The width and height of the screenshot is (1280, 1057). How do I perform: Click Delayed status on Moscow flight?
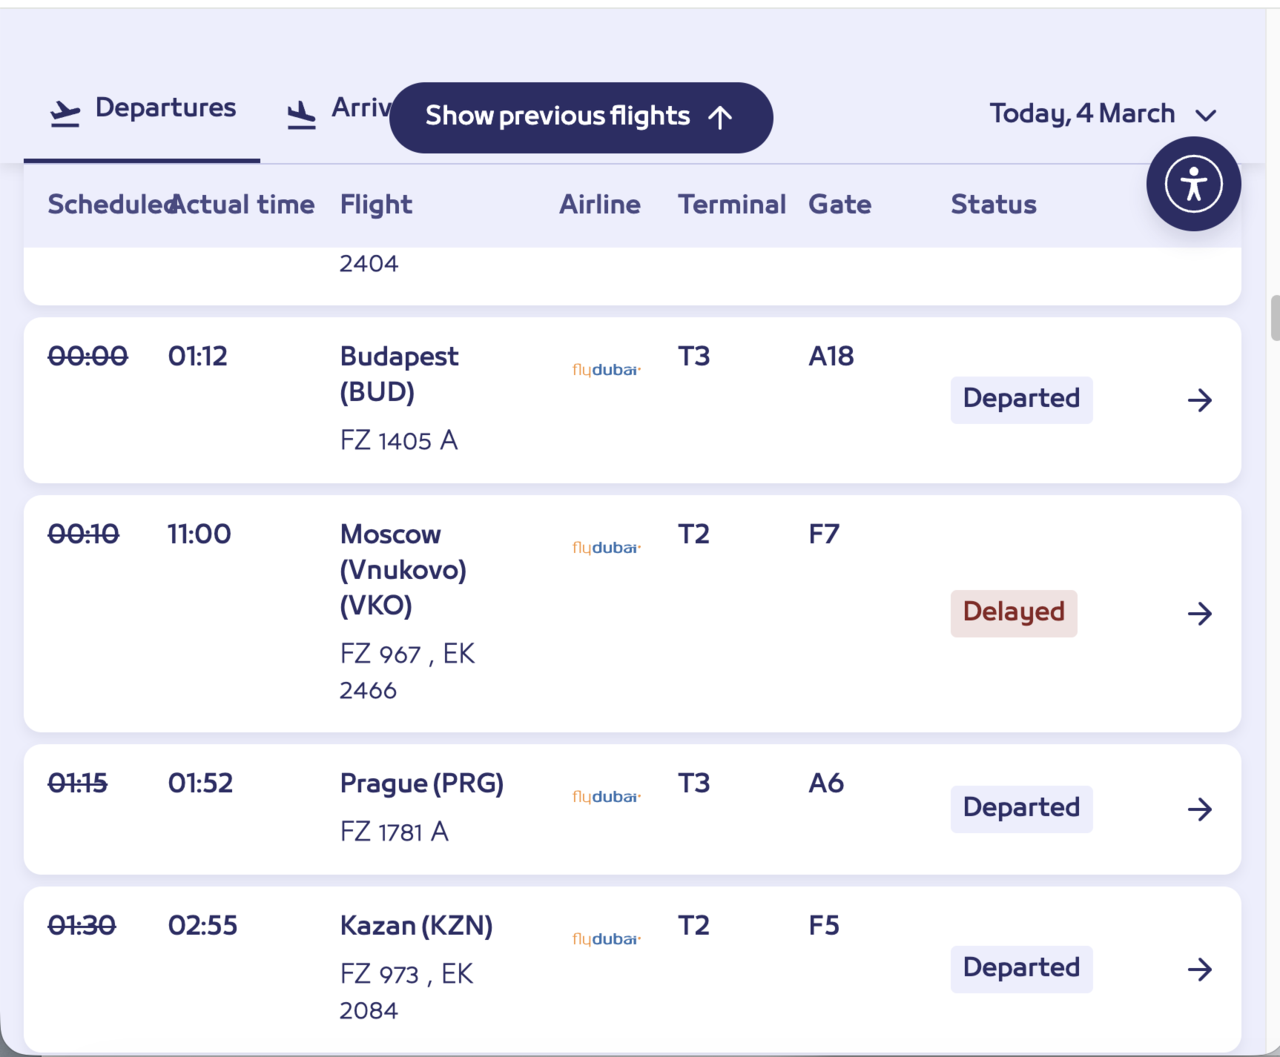[x=1013, y=612]
